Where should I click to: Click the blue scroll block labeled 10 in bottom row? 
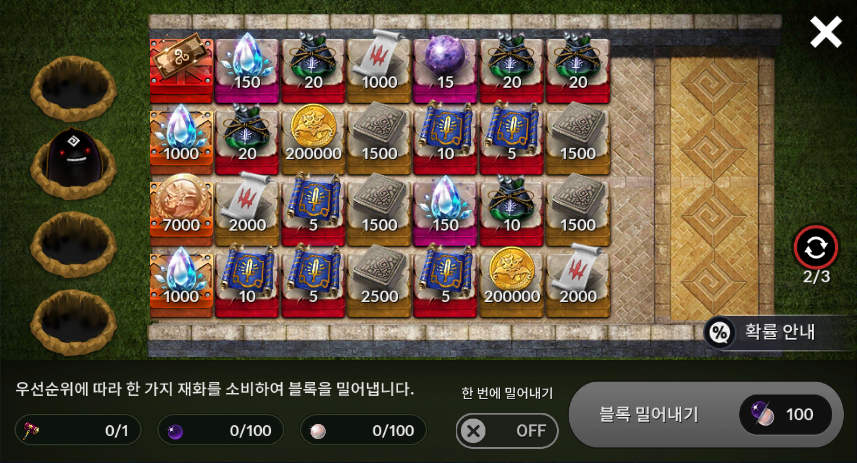tap(247, 282)
